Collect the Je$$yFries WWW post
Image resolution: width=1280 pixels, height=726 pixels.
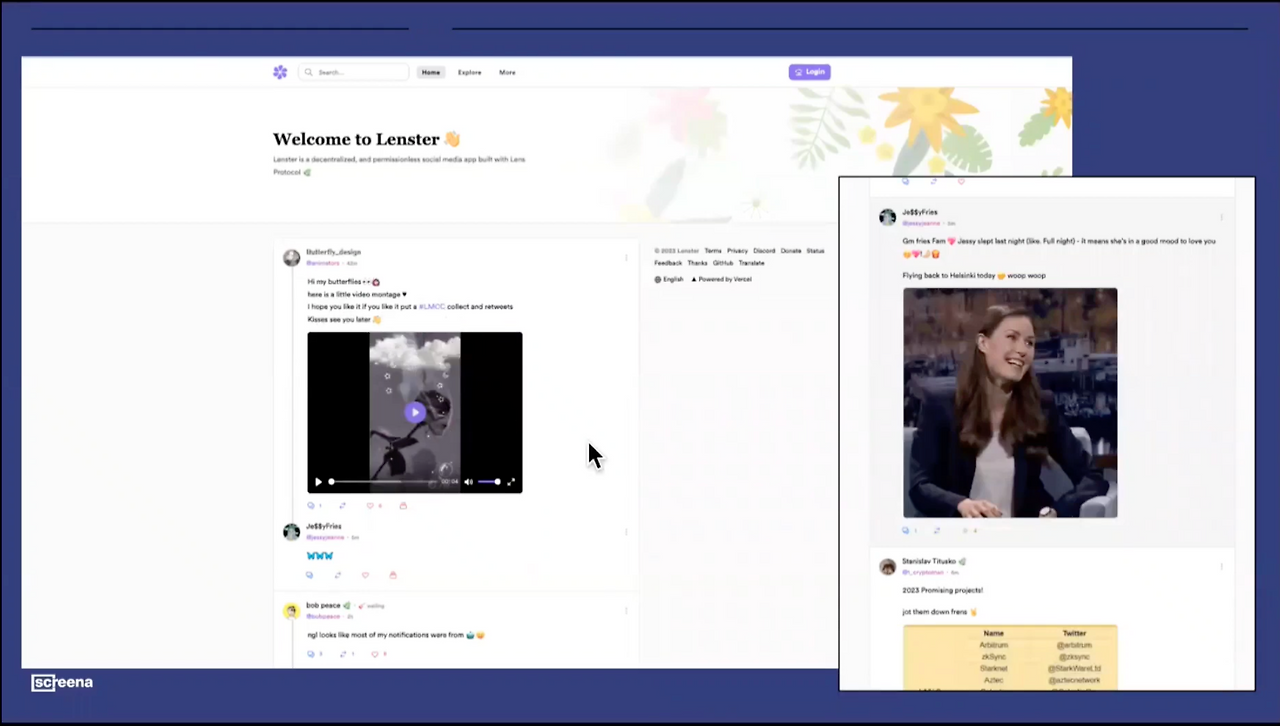click(393, 575)
